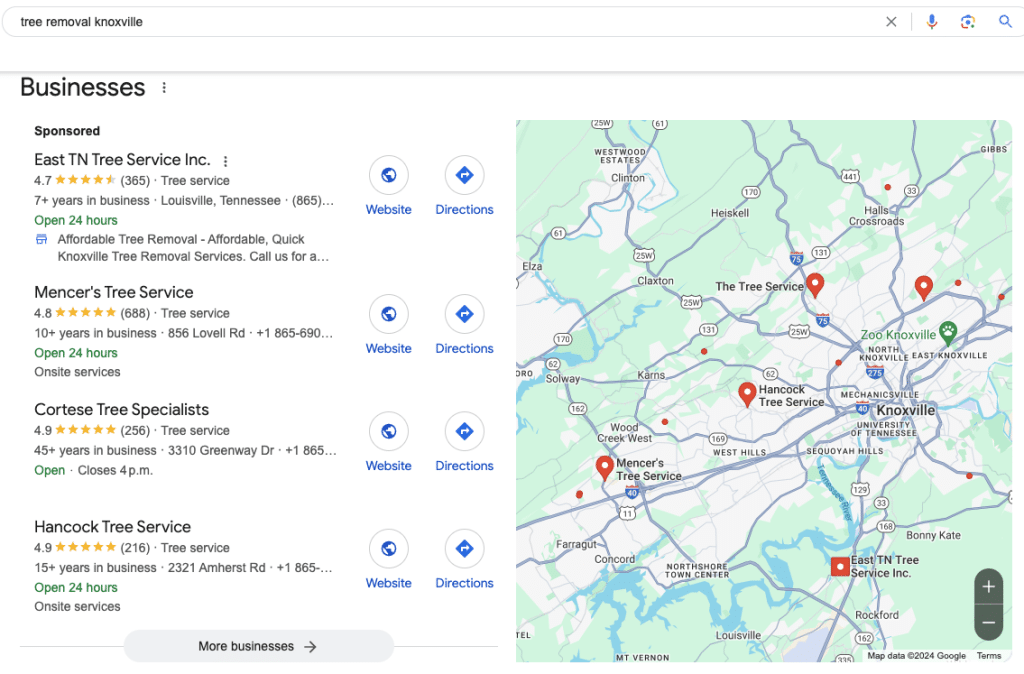Clear the search box text

[x=891, y=22]
